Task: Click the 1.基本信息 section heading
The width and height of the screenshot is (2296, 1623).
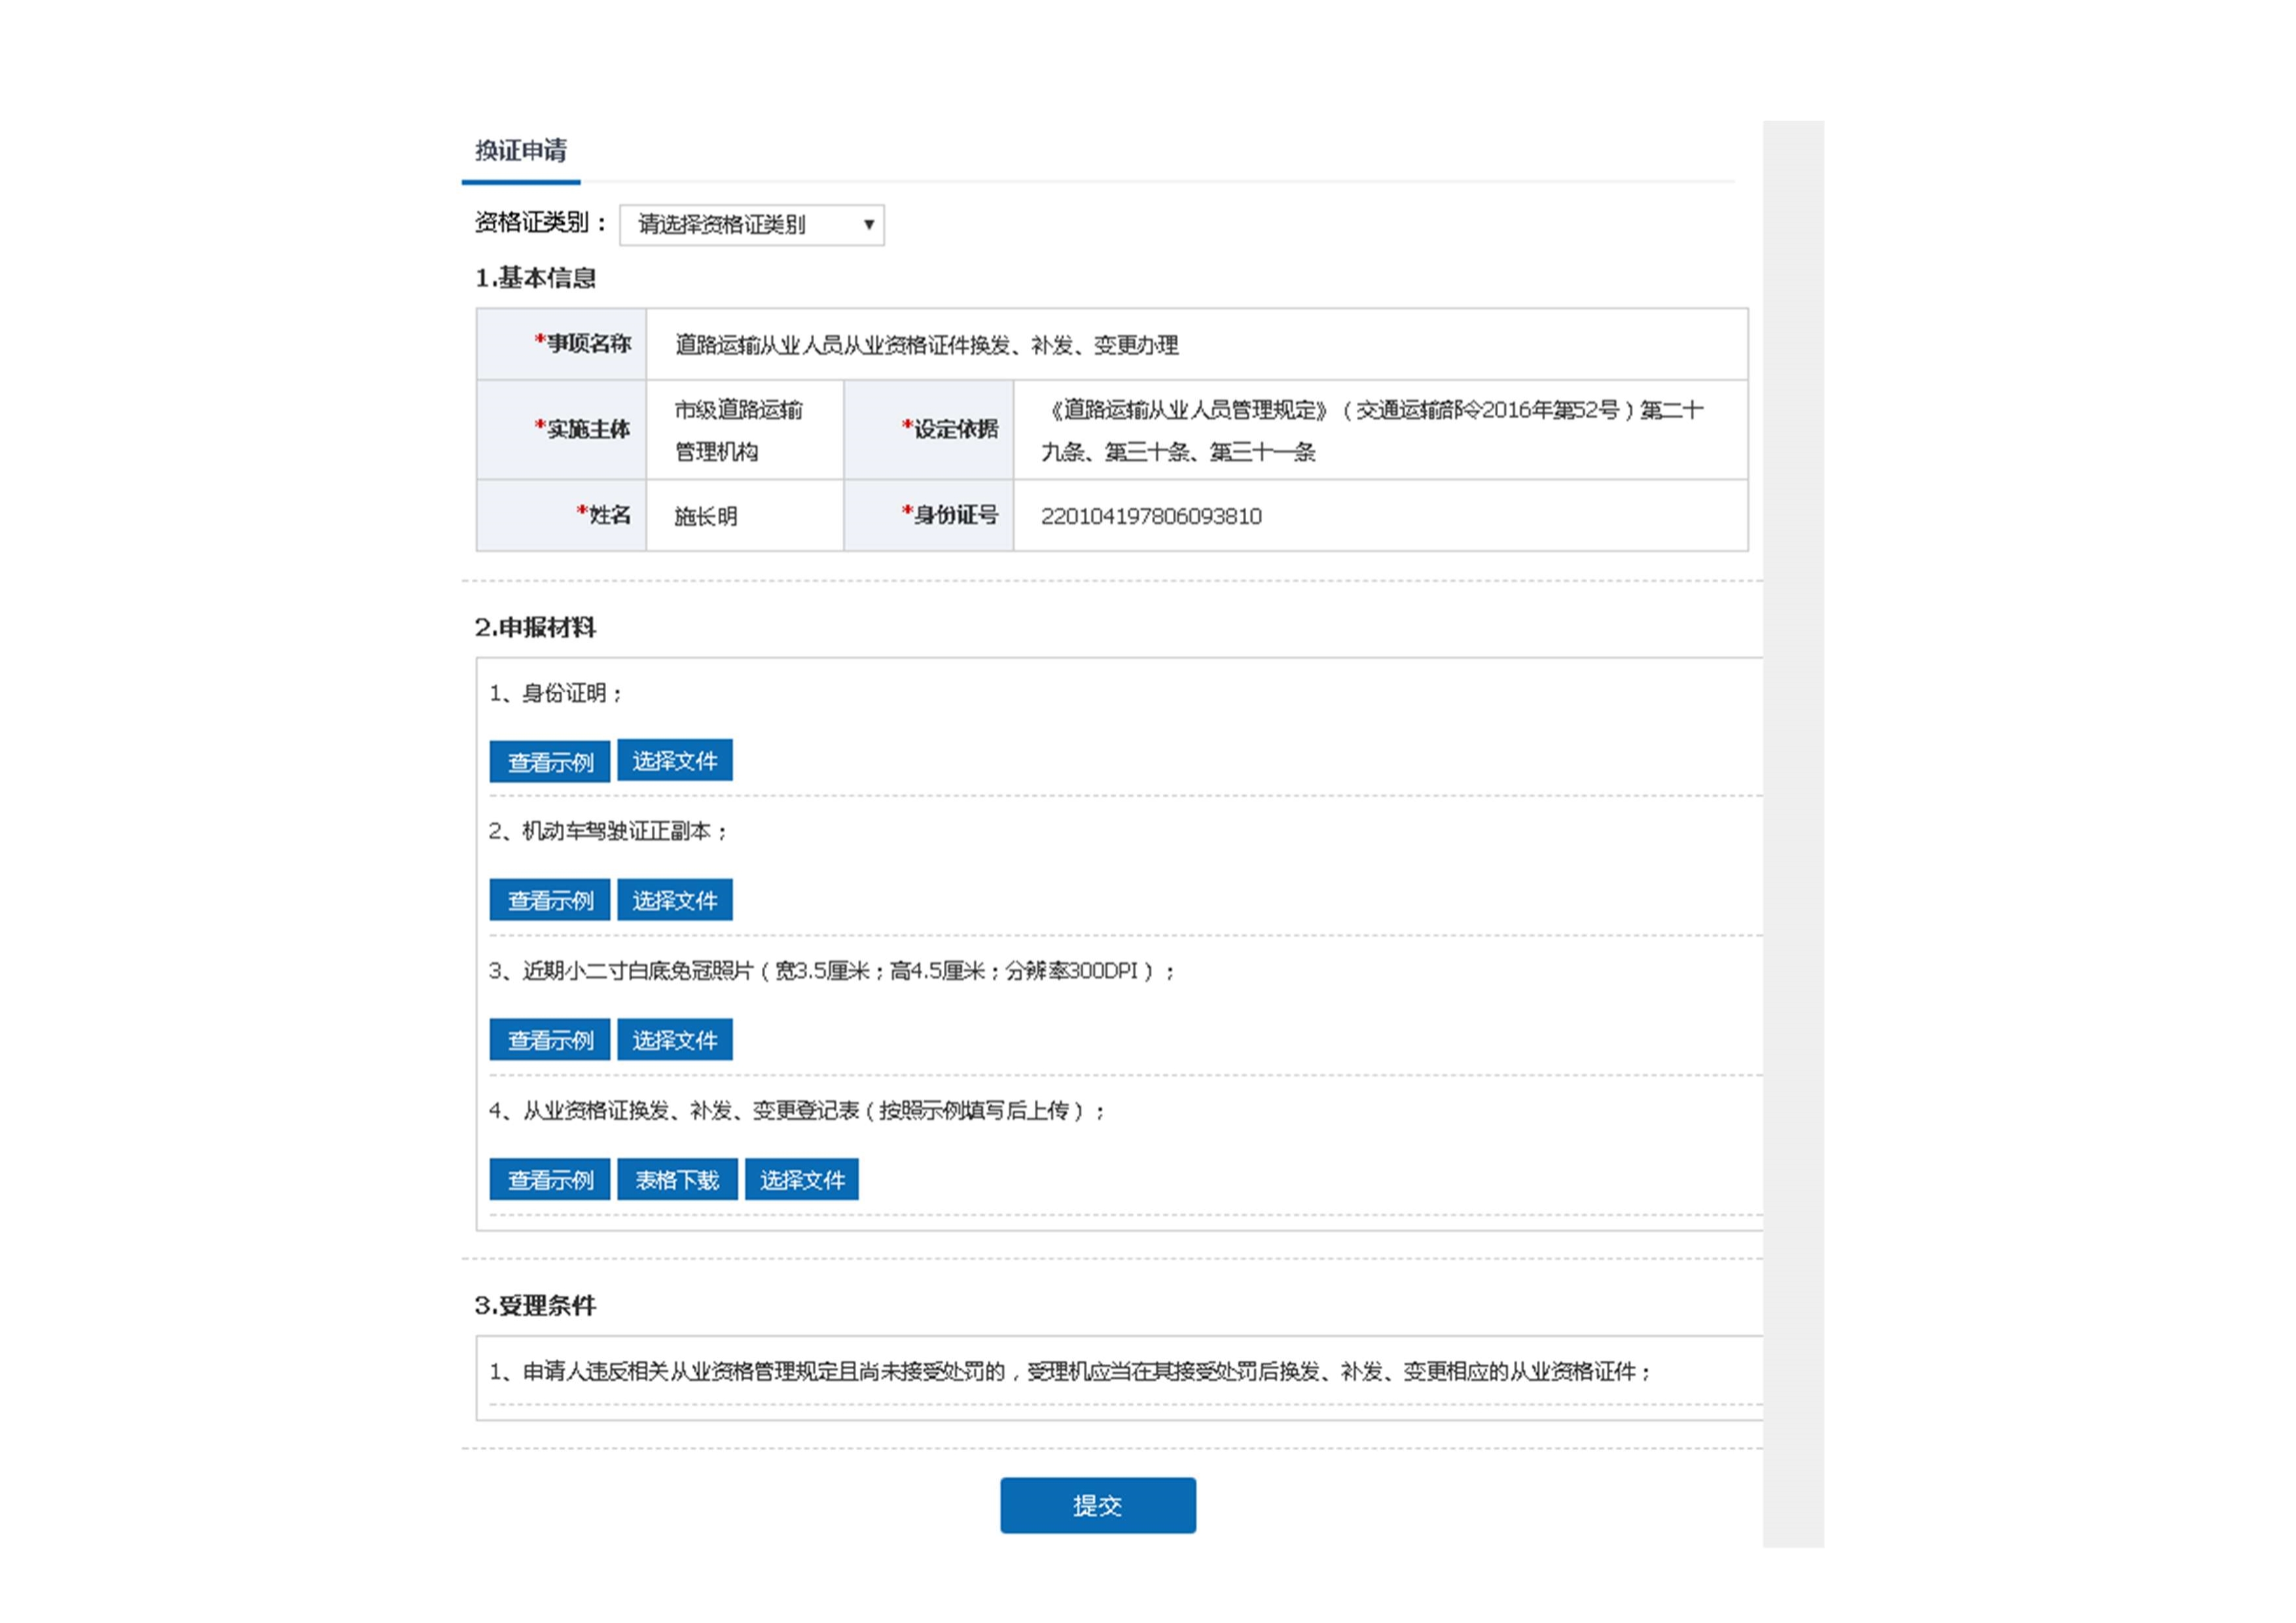Action: pyautogui.click(x=535, y=278)
